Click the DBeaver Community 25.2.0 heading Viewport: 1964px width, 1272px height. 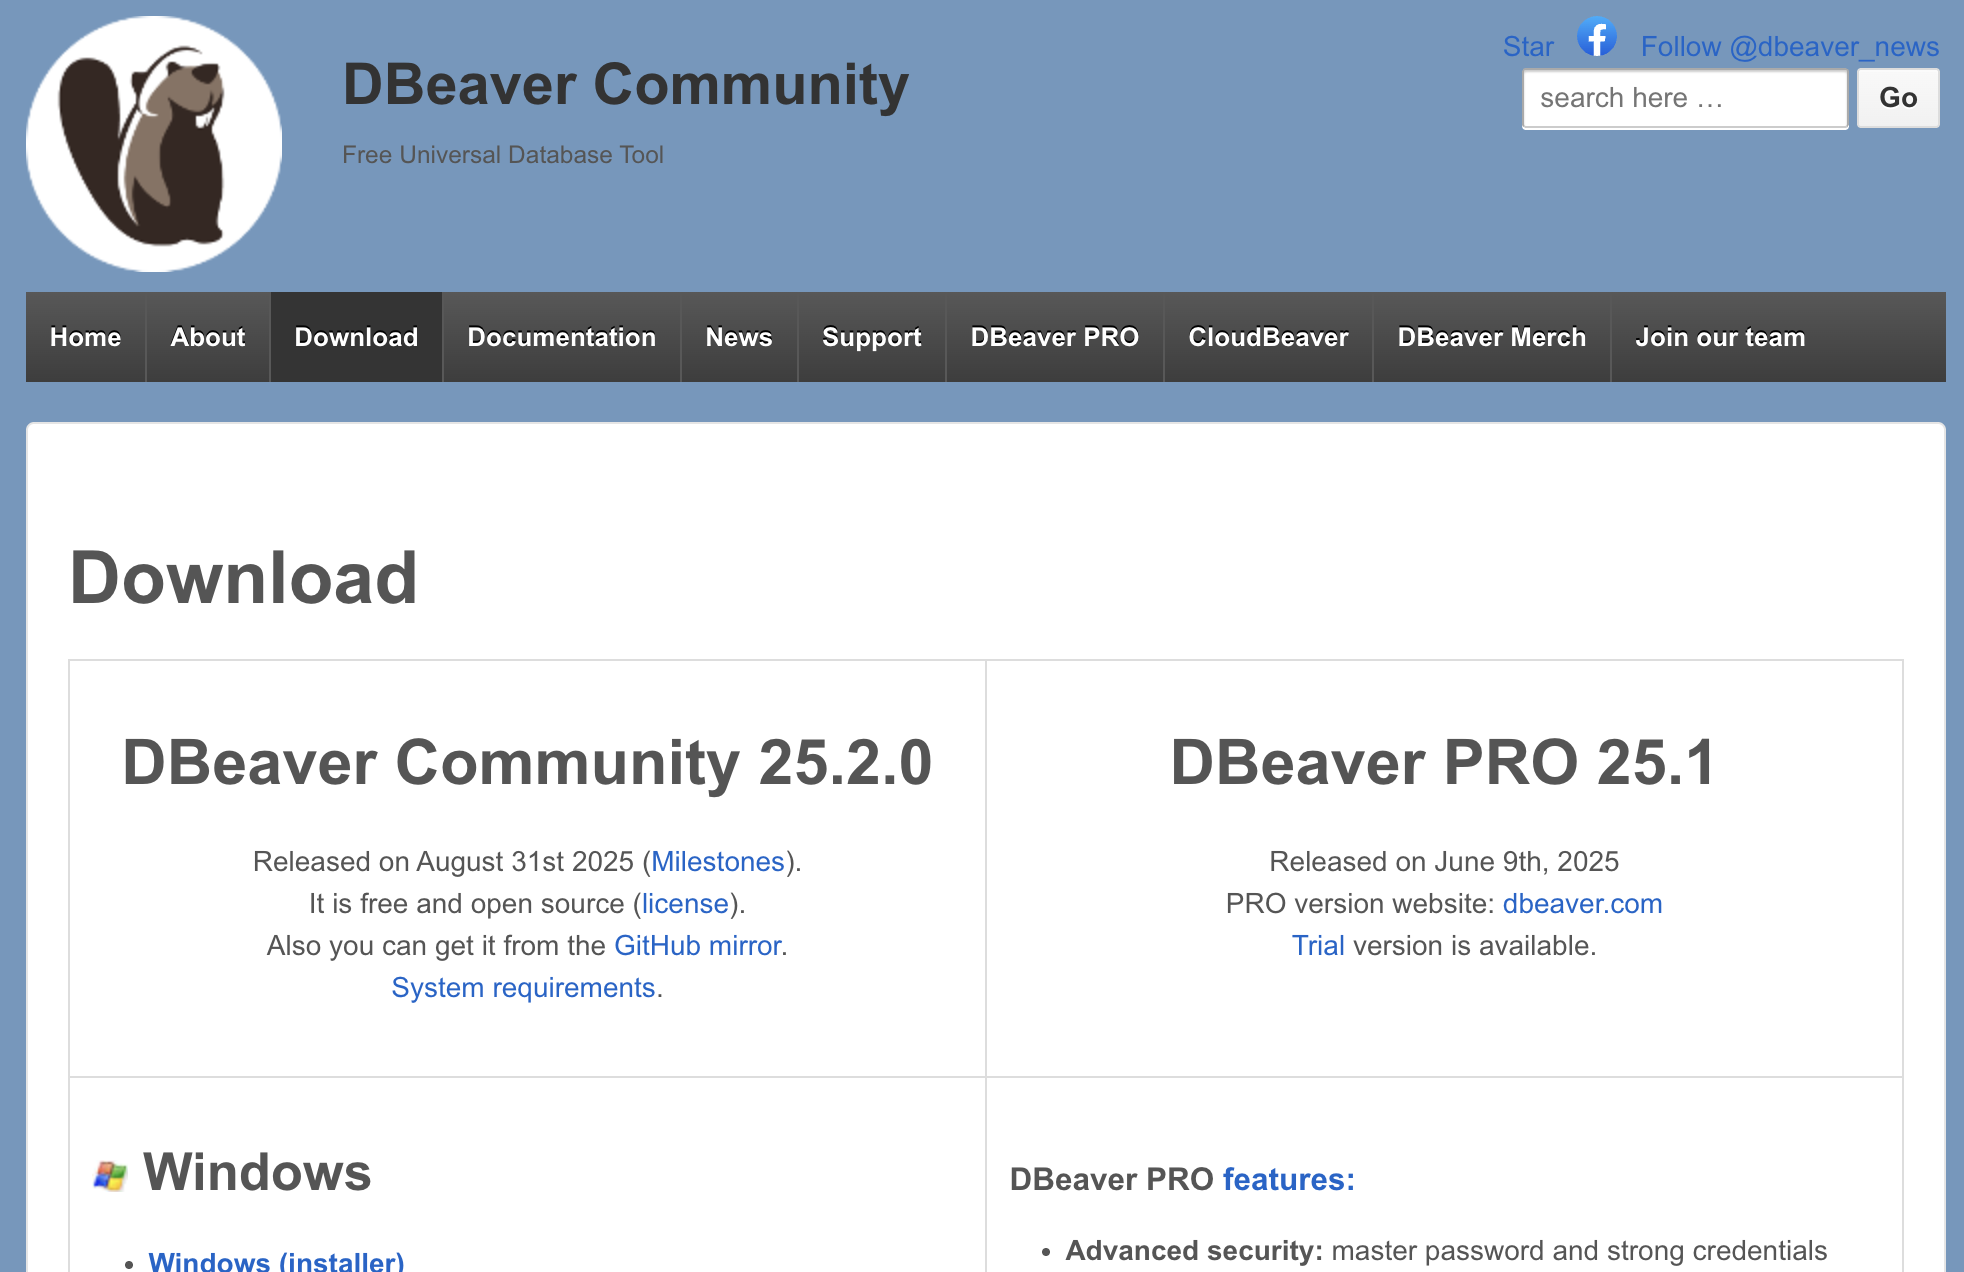(x=527, y=762)
